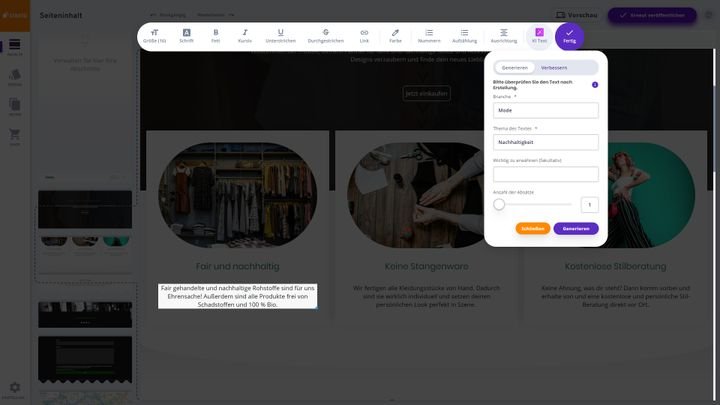Viewport: 720px width, 405px height.
Task: Click the Thema des Textes input field
Action: tap(545, 142)
